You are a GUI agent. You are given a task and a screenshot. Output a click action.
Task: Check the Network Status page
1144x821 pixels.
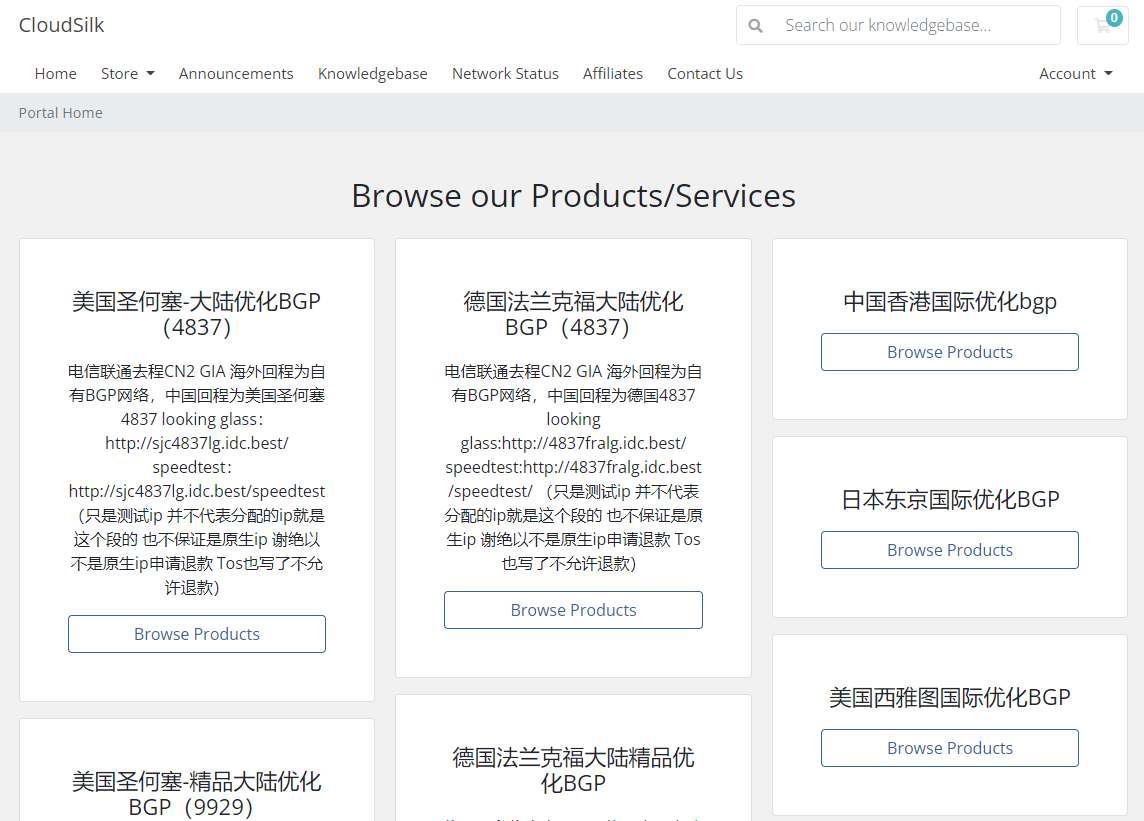(x=505, y=73)
